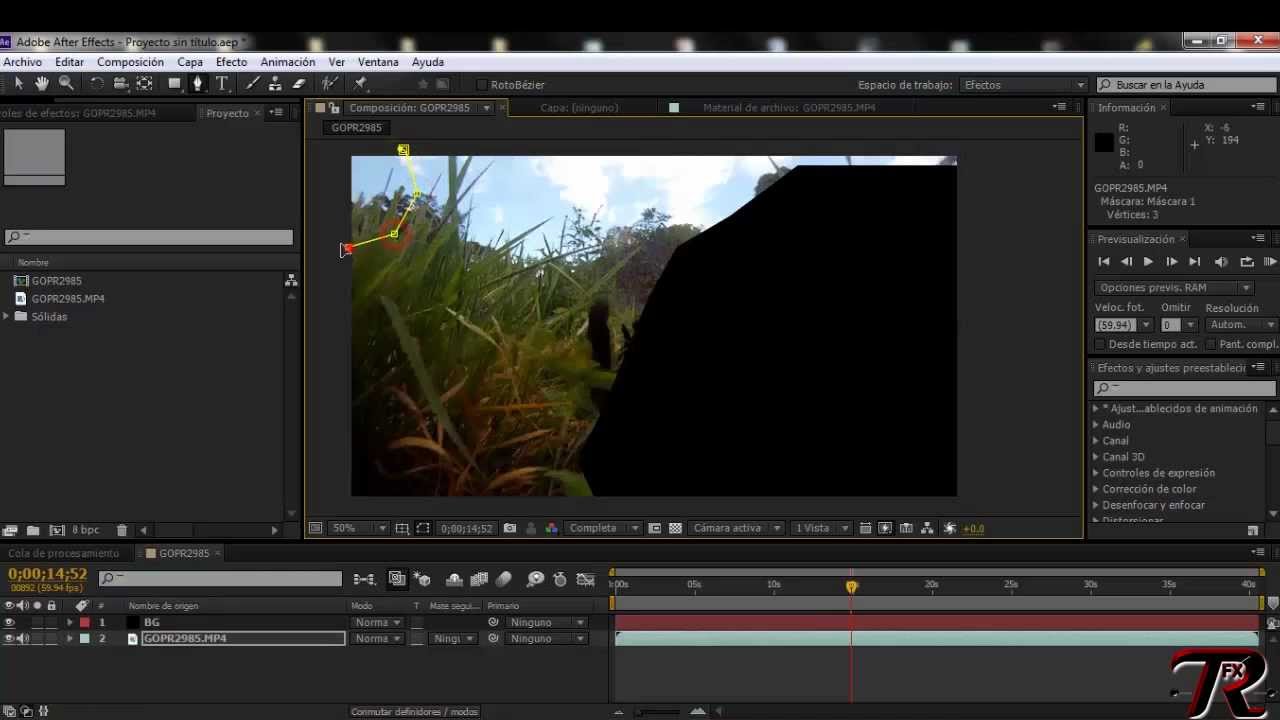Expand the Sólidas folder
Image resolution: width=1280 pixels, height=720 pixels.
coord(6,316)
